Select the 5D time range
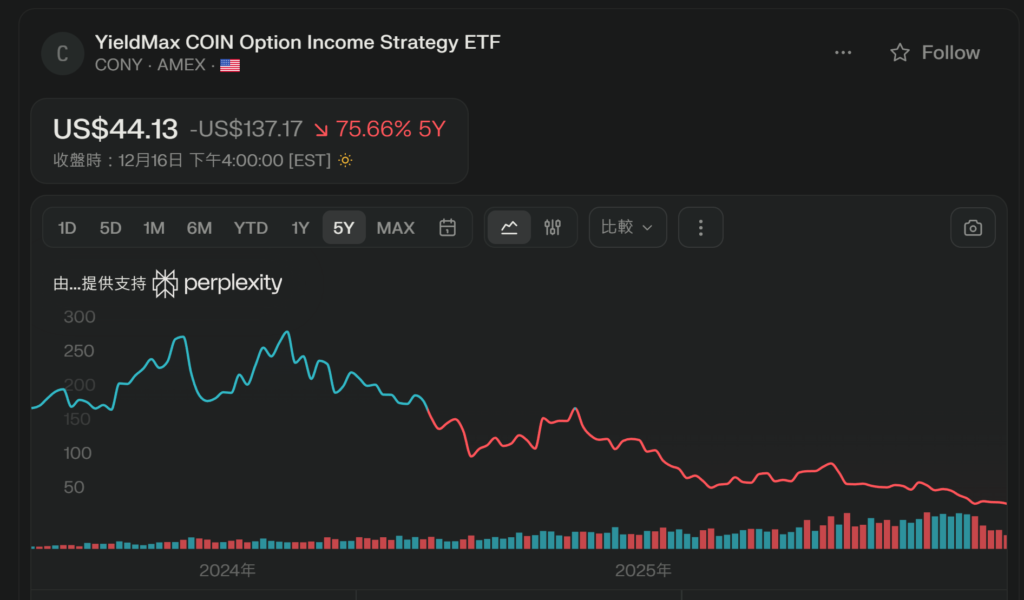Screen dimensions: 1024x600 (110, 228)
